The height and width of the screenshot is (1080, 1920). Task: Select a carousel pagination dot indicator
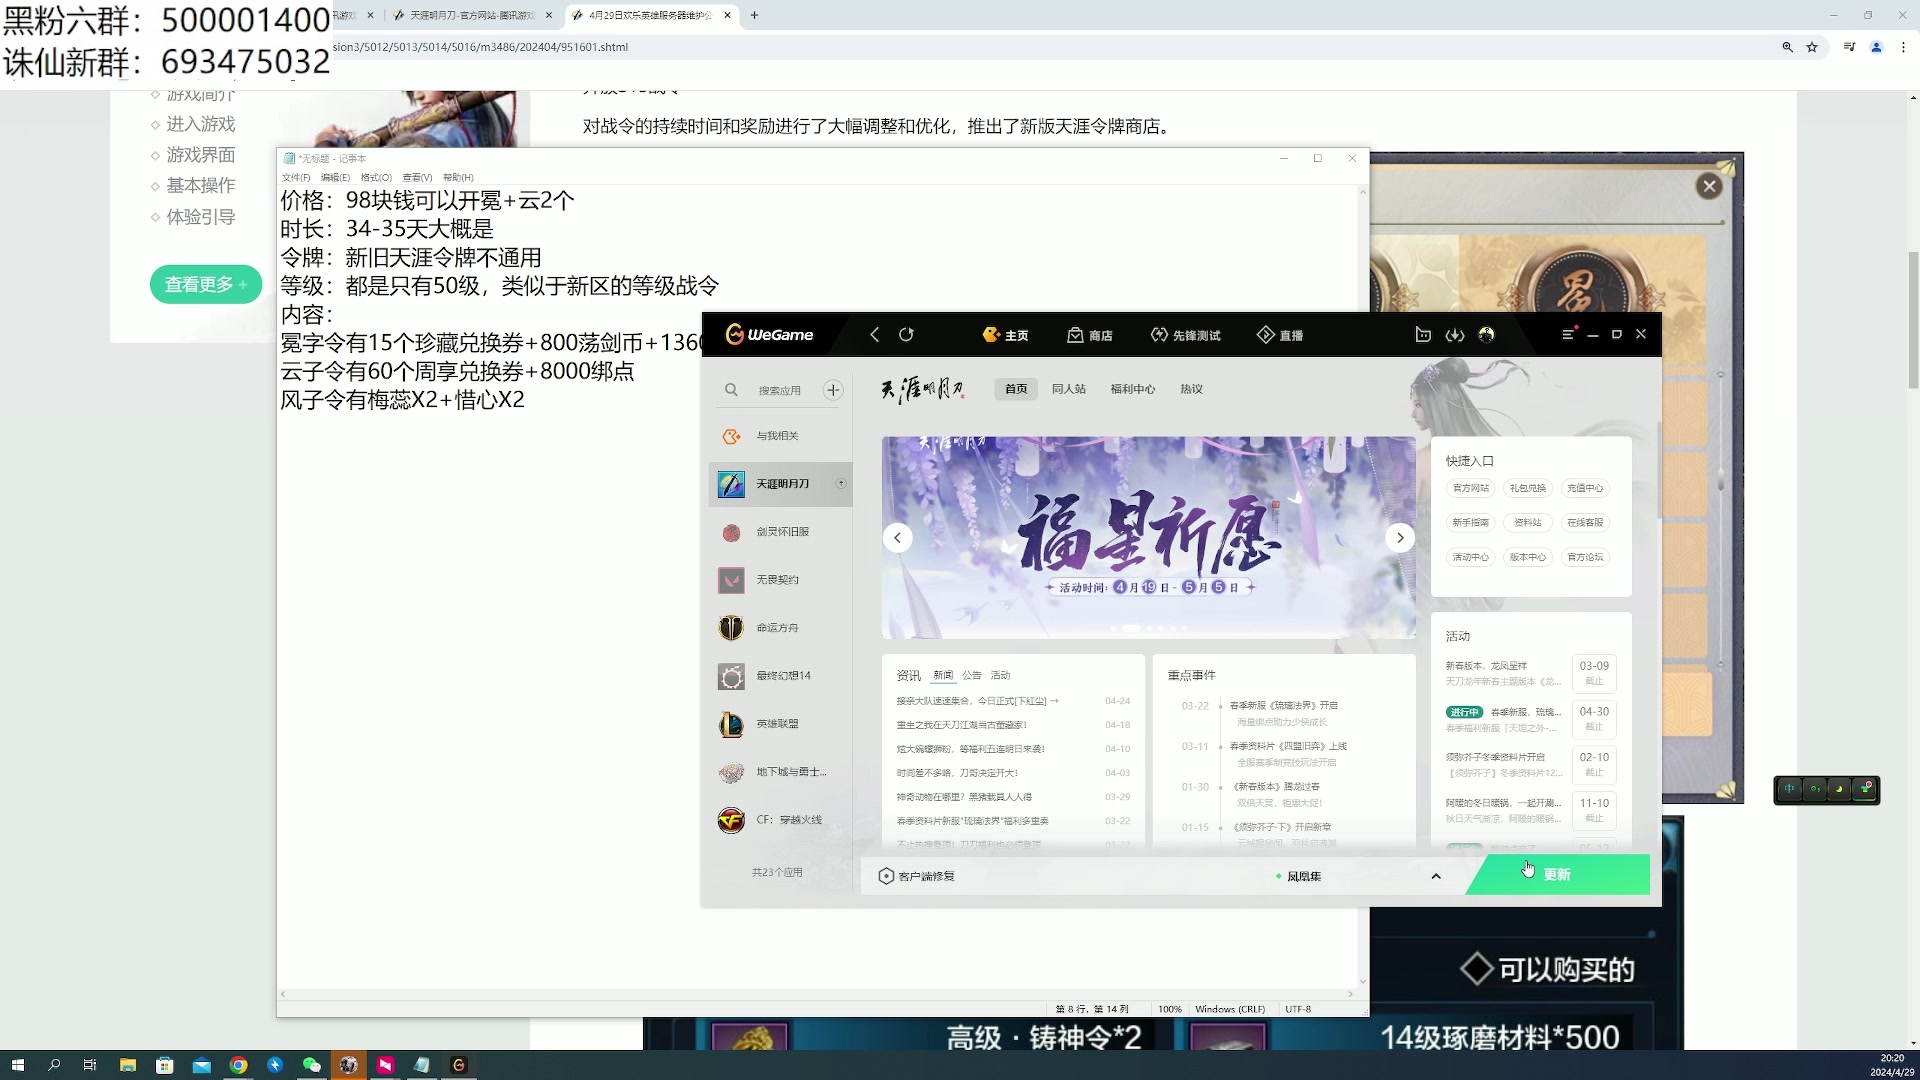click(x=1148, y=629)
